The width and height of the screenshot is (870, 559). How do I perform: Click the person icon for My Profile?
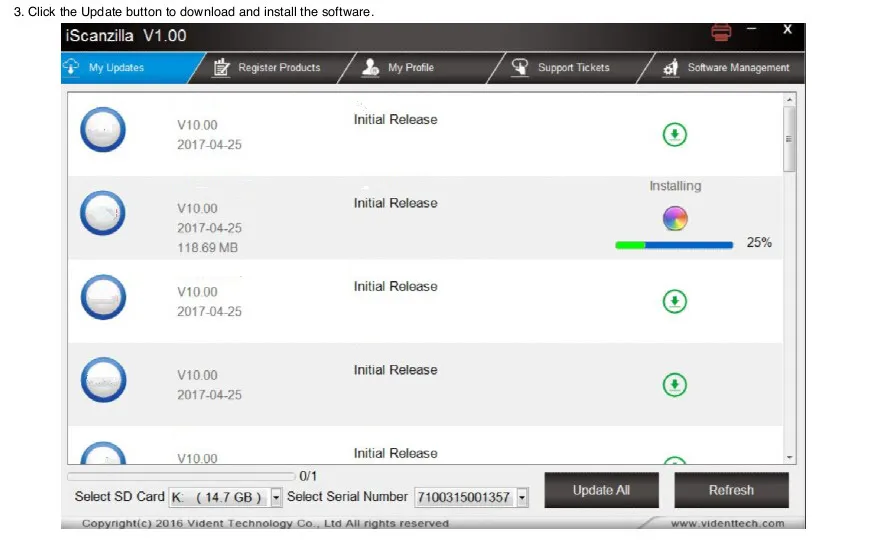click(x=371, y=67)
